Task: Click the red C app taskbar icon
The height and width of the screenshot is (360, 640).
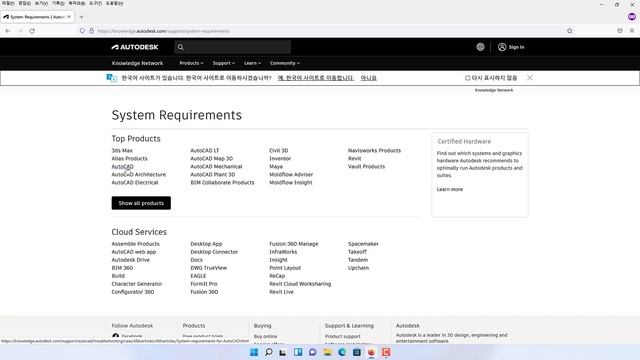Action: pyautogui.click(x=386, y=352)
